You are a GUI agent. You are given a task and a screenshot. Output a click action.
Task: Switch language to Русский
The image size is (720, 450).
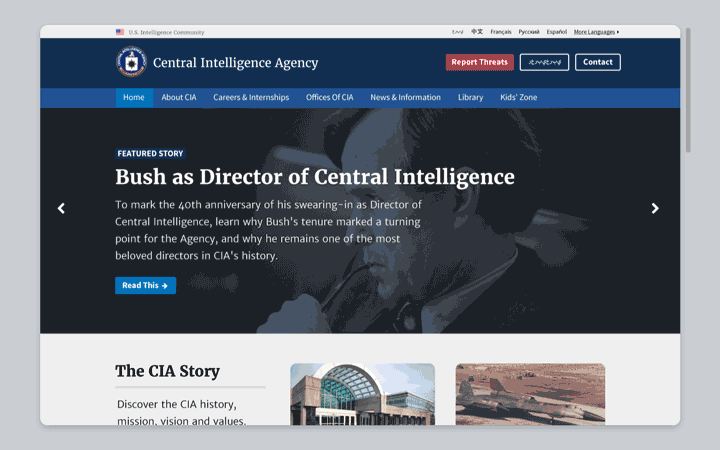tap(529, 32)
